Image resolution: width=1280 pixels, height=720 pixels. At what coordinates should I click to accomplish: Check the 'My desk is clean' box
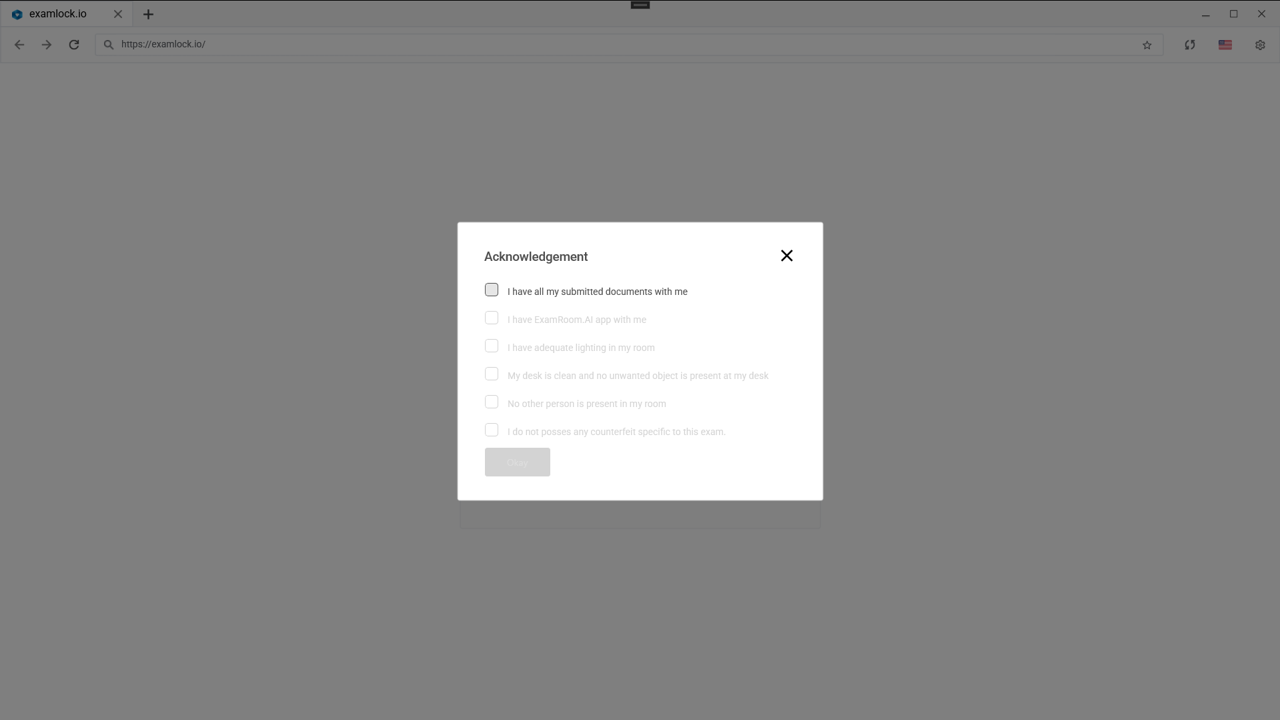[x=491, y=374]
